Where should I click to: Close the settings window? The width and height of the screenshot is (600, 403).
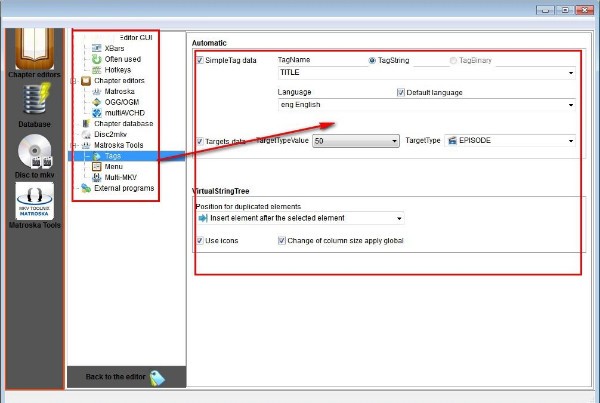(x=584, y=10)
